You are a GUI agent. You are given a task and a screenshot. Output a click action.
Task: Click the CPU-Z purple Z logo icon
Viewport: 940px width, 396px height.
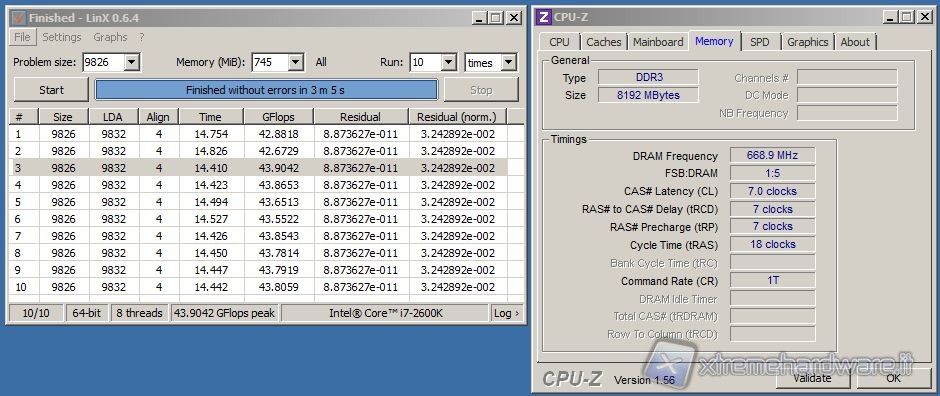click(x=543, y=17)
